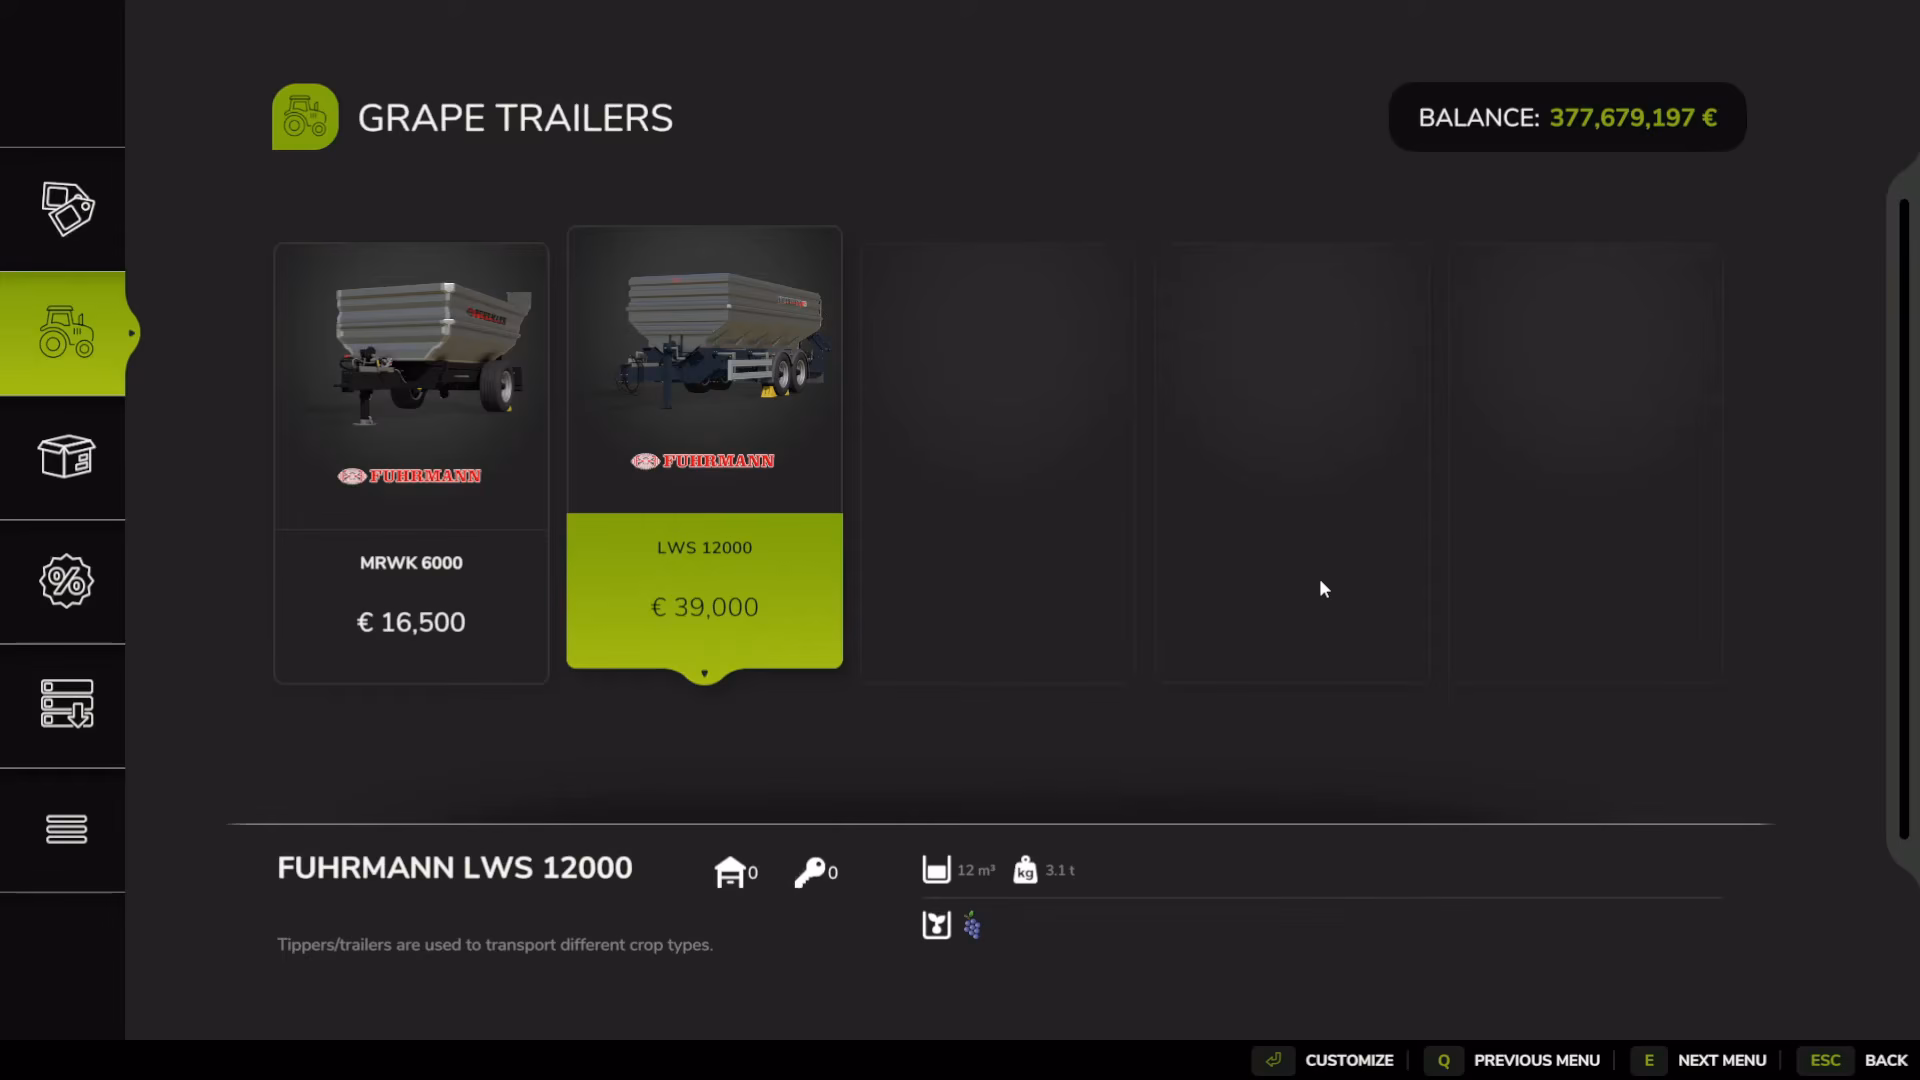The width and height of the screenshot is (1920, 1080).
Task: Select the LWS 12000 trailer card
Action: click(x=705, y=448)
